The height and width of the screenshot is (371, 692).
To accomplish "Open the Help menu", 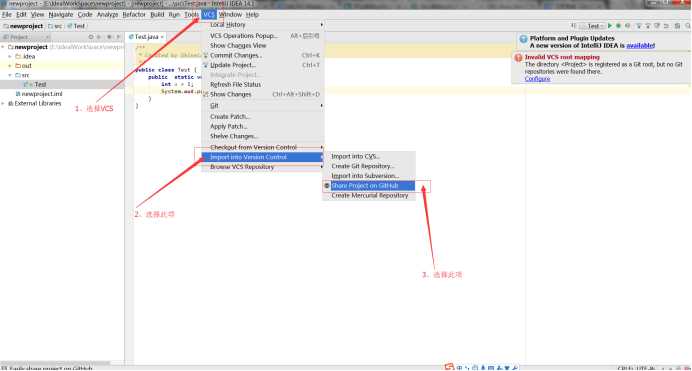I will (x=252, y=15).
